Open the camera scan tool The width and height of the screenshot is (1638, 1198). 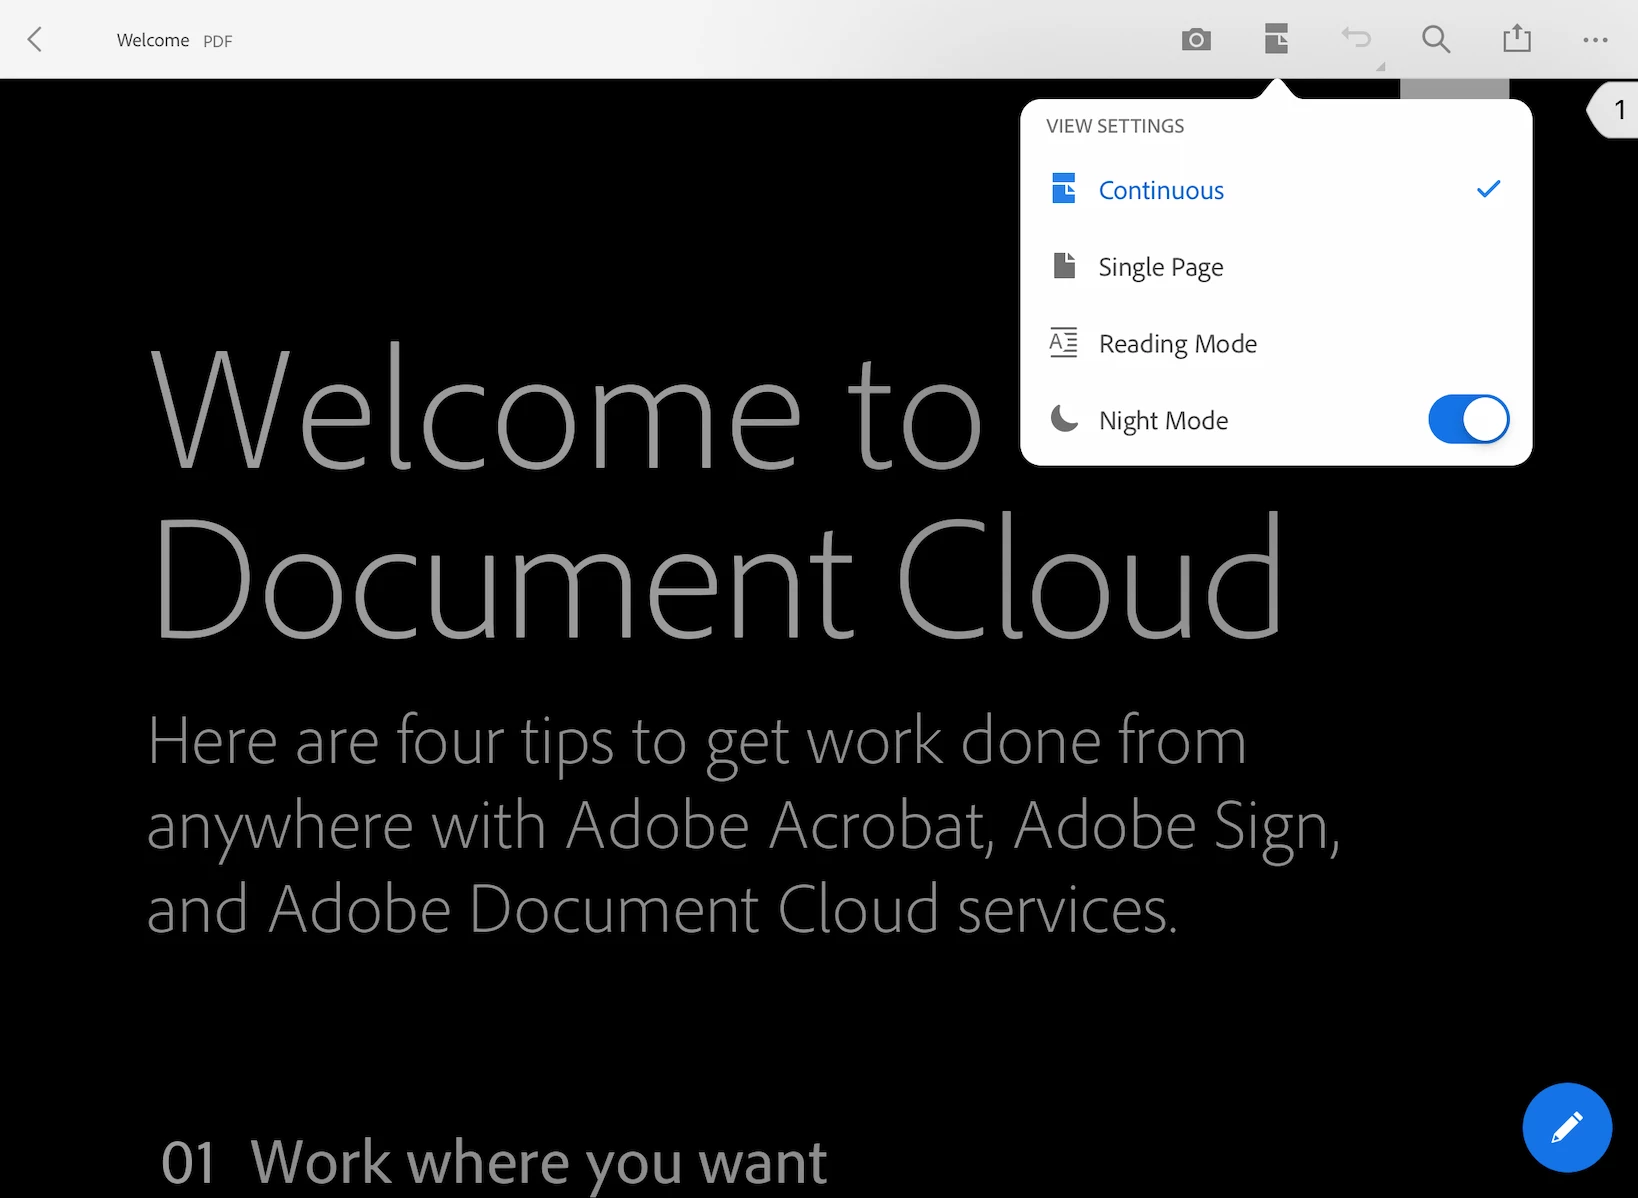(x=1196, y=40)
